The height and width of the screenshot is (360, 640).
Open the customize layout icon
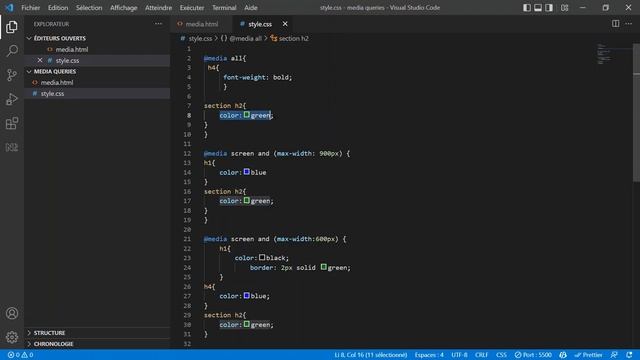tap(564, 7)
